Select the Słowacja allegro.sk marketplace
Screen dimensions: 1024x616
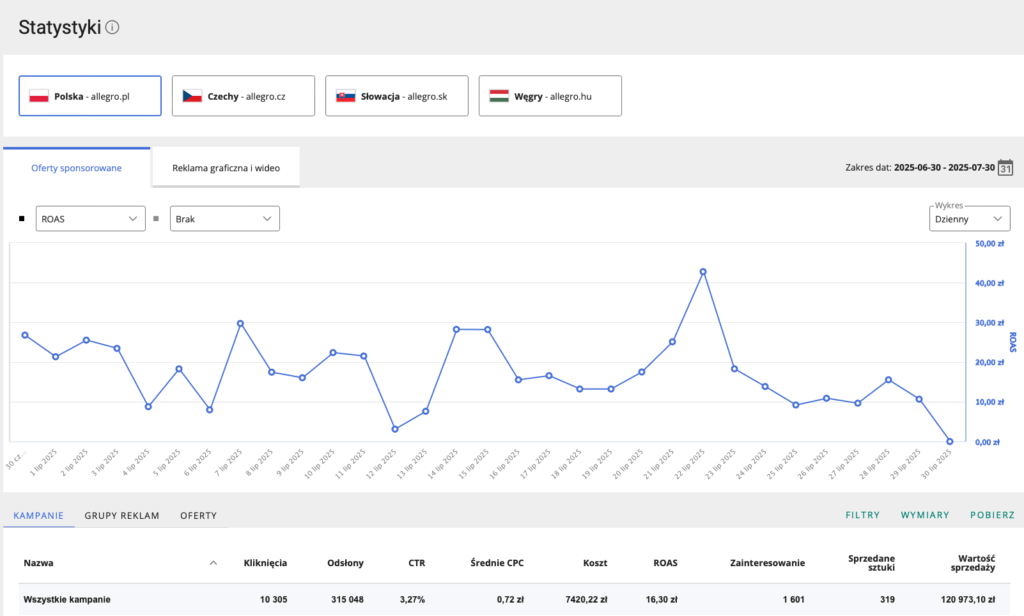[x=396, y=96]
